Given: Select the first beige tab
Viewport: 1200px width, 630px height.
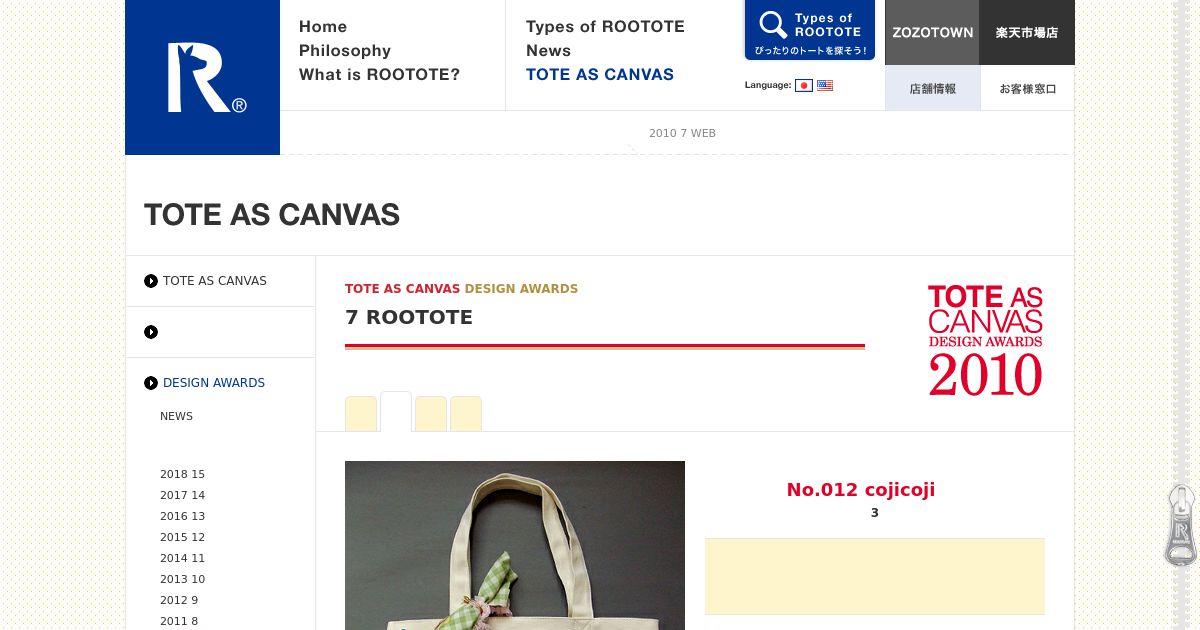Looking at the screenshot, I should pos(361,414).
